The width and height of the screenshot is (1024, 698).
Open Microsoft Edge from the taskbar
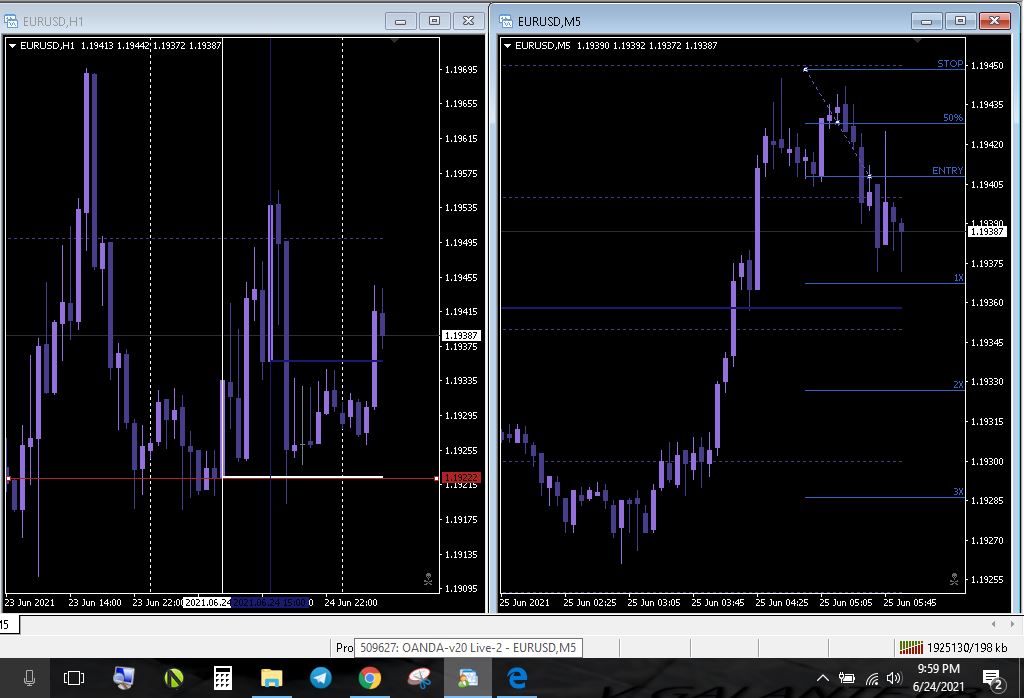pyautogui.click(x=517, y=678)
